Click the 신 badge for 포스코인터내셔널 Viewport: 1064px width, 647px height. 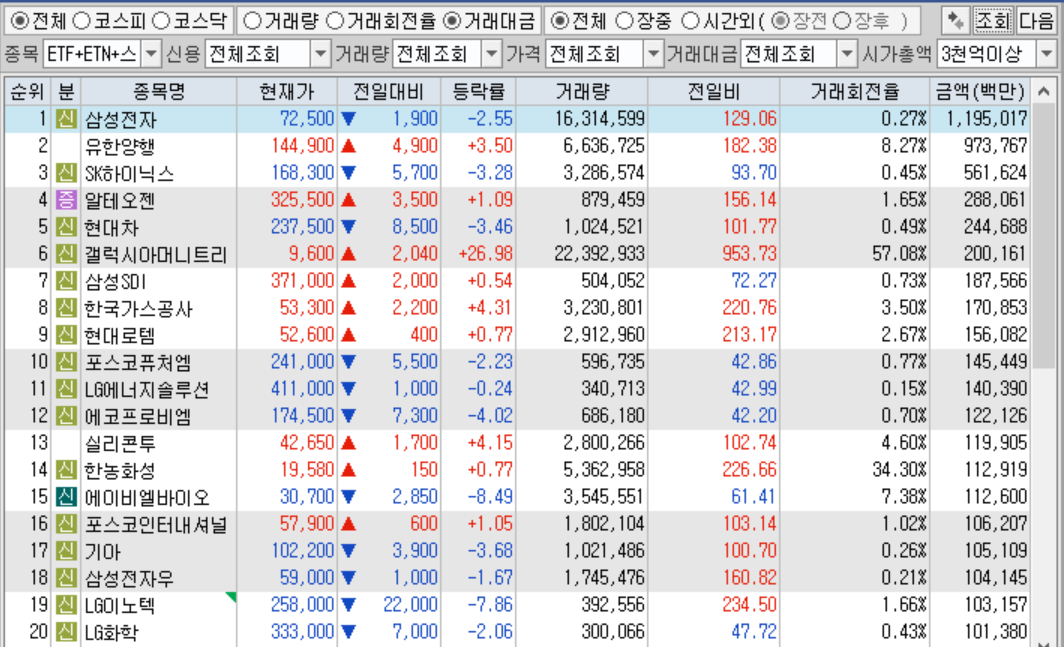(x=66, y=524)
